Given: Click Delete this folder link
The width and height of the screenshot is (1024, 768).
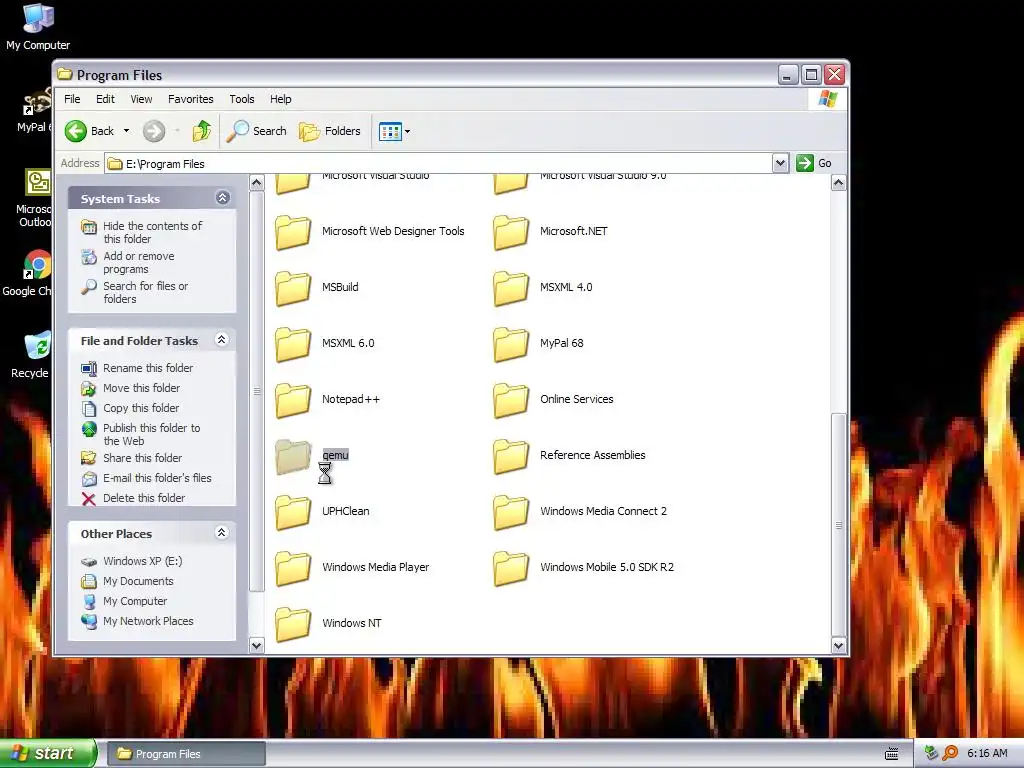Looking at the screenshot, I should 144,498.
